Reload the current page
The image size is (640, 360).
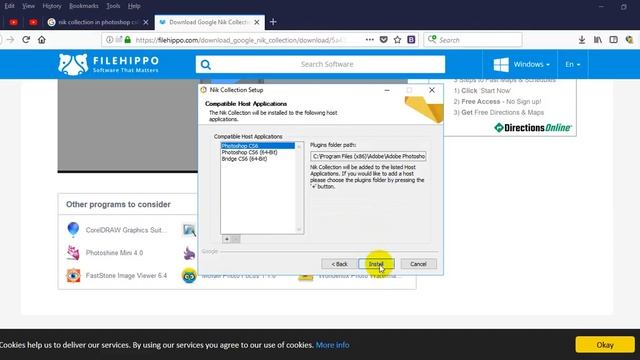(26, 40)
